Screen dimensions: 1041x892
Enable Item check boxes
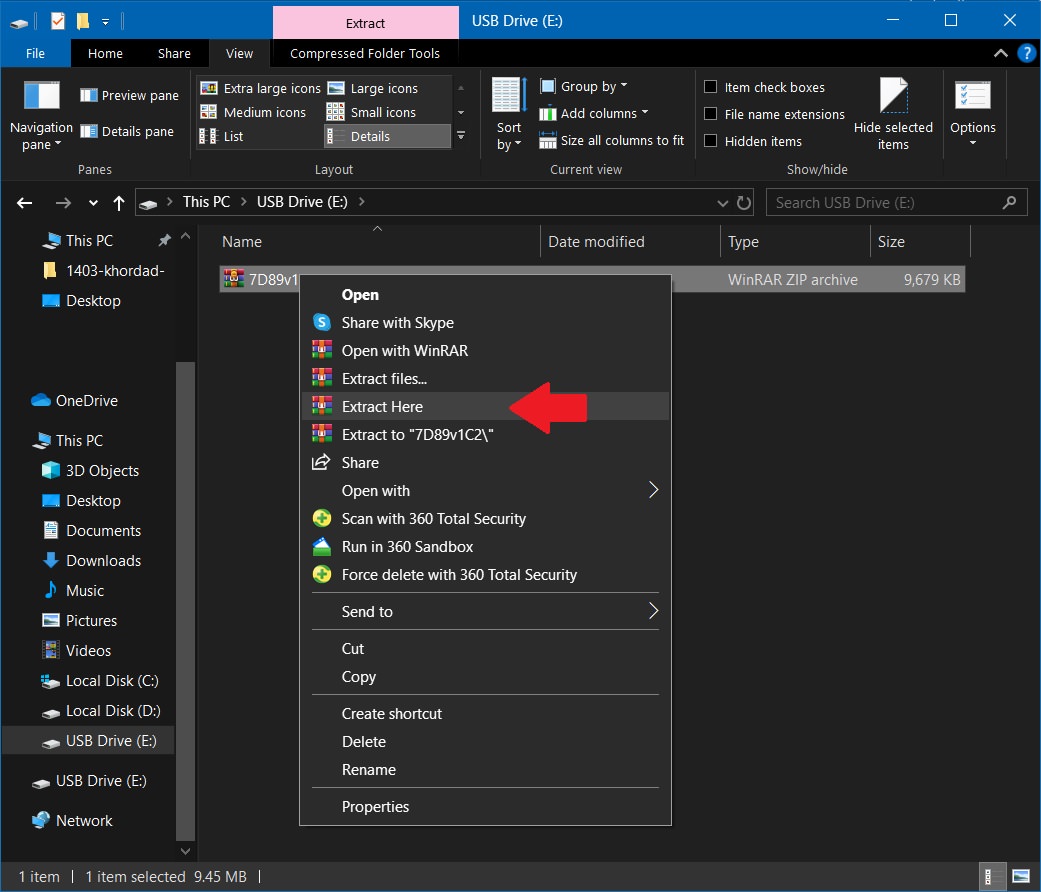tap(710, 87)
